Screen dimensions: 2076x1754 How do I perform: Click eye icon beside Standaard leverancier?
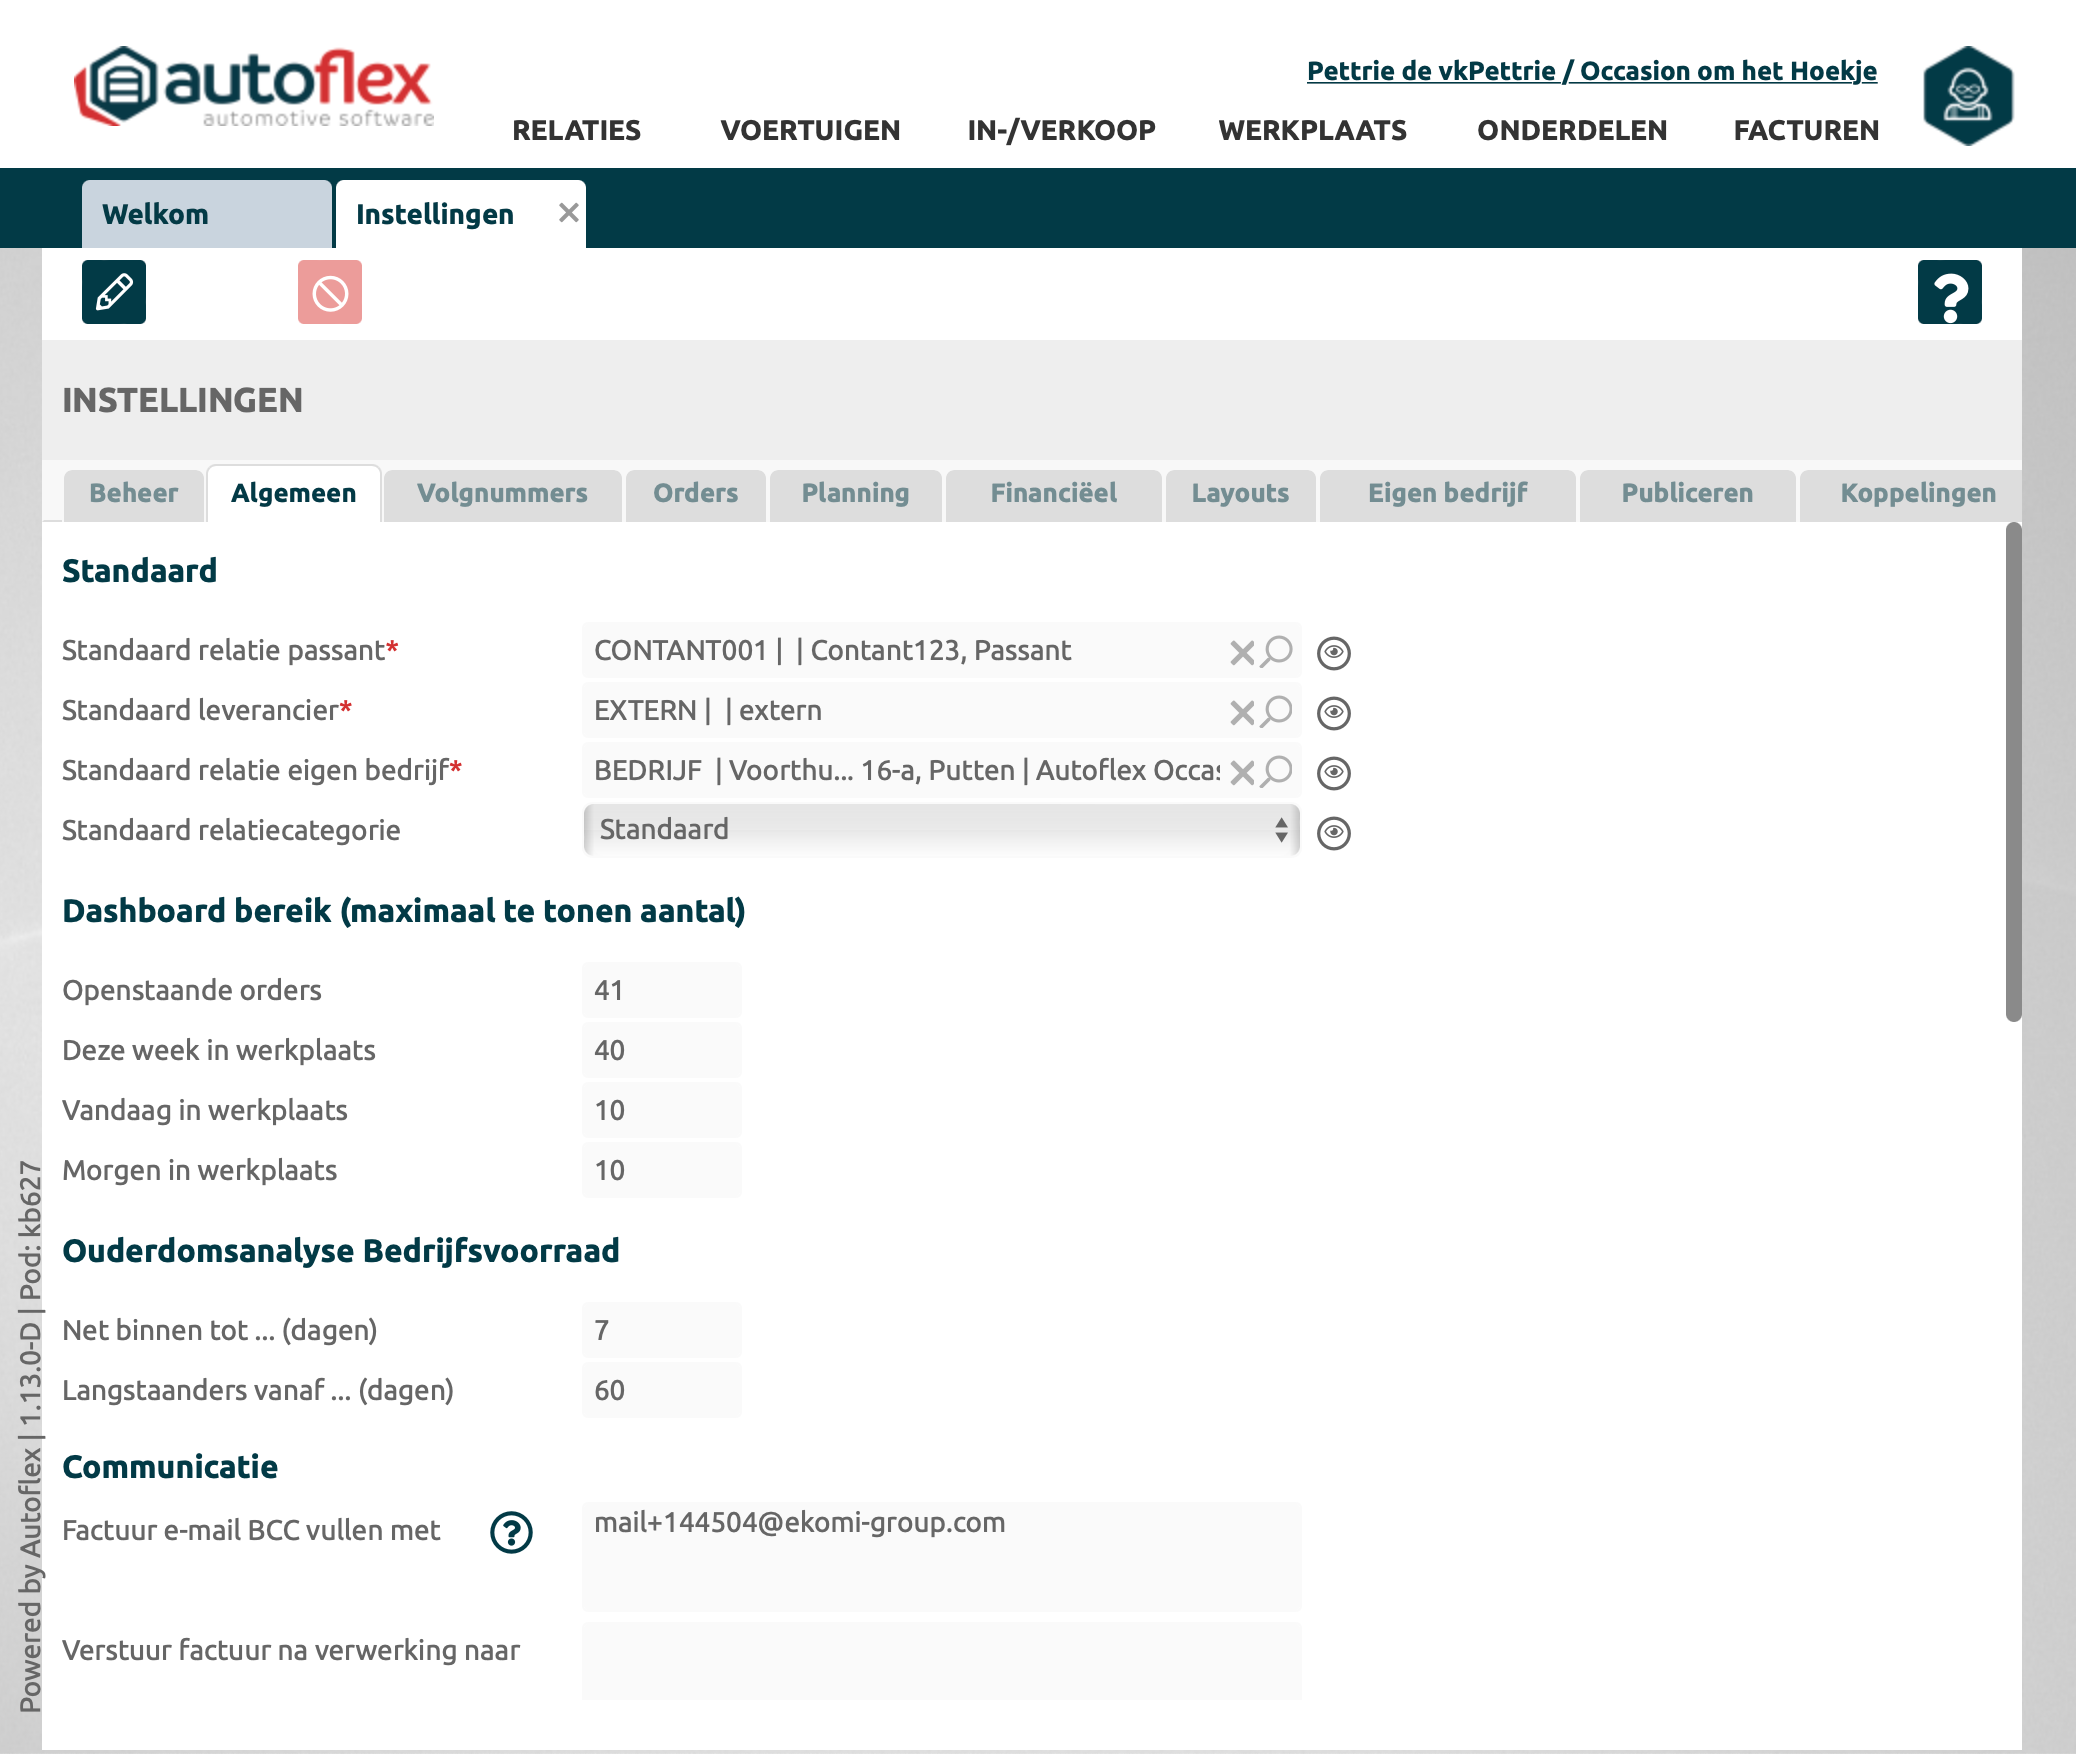[x=1334, y=713]
